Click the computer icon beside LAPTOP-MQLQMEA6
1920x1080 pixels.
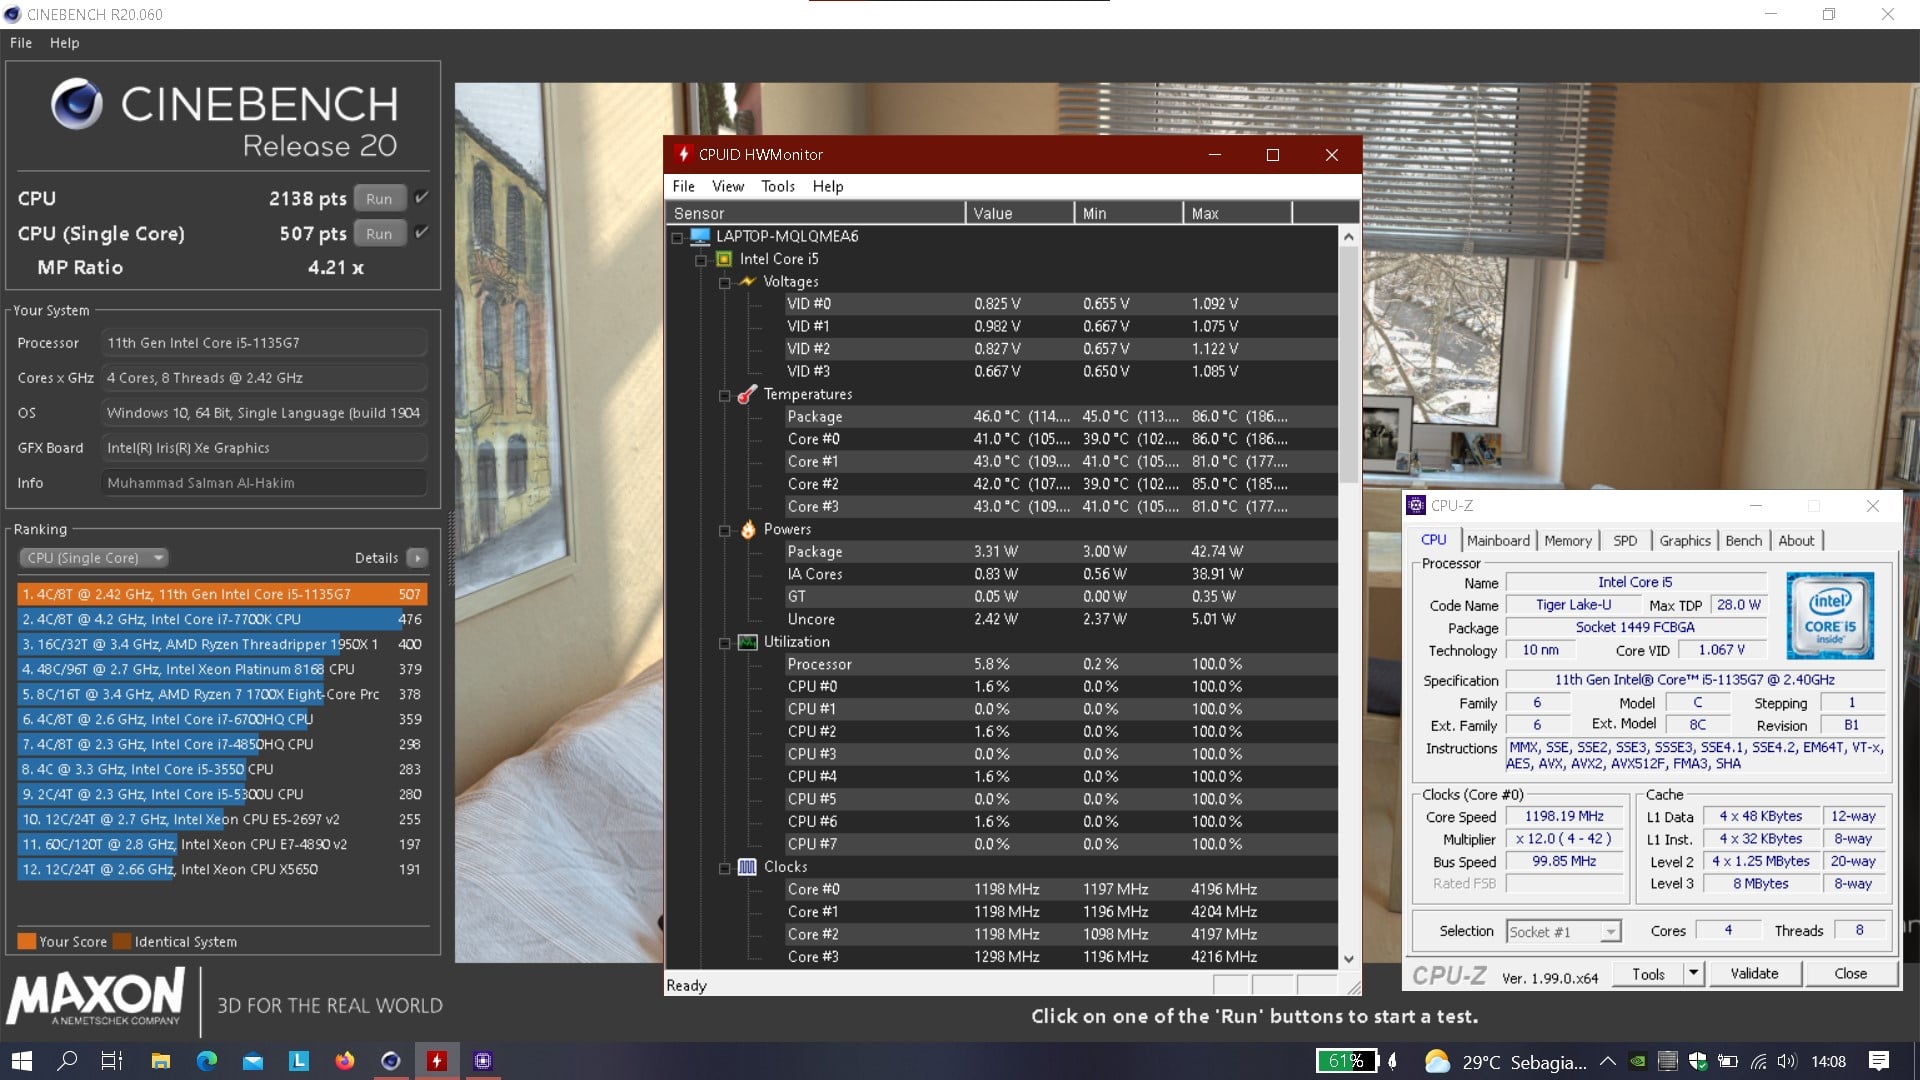click(x=700, y=236)
